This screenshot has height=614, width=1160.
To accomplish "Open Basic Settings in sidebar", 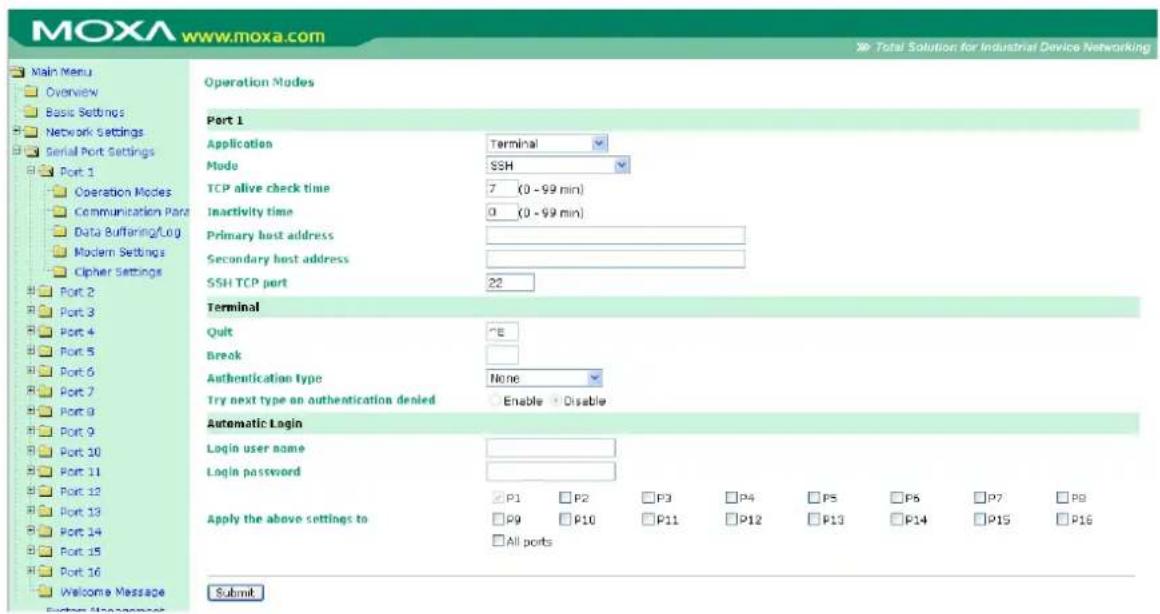I will [84, 112].
